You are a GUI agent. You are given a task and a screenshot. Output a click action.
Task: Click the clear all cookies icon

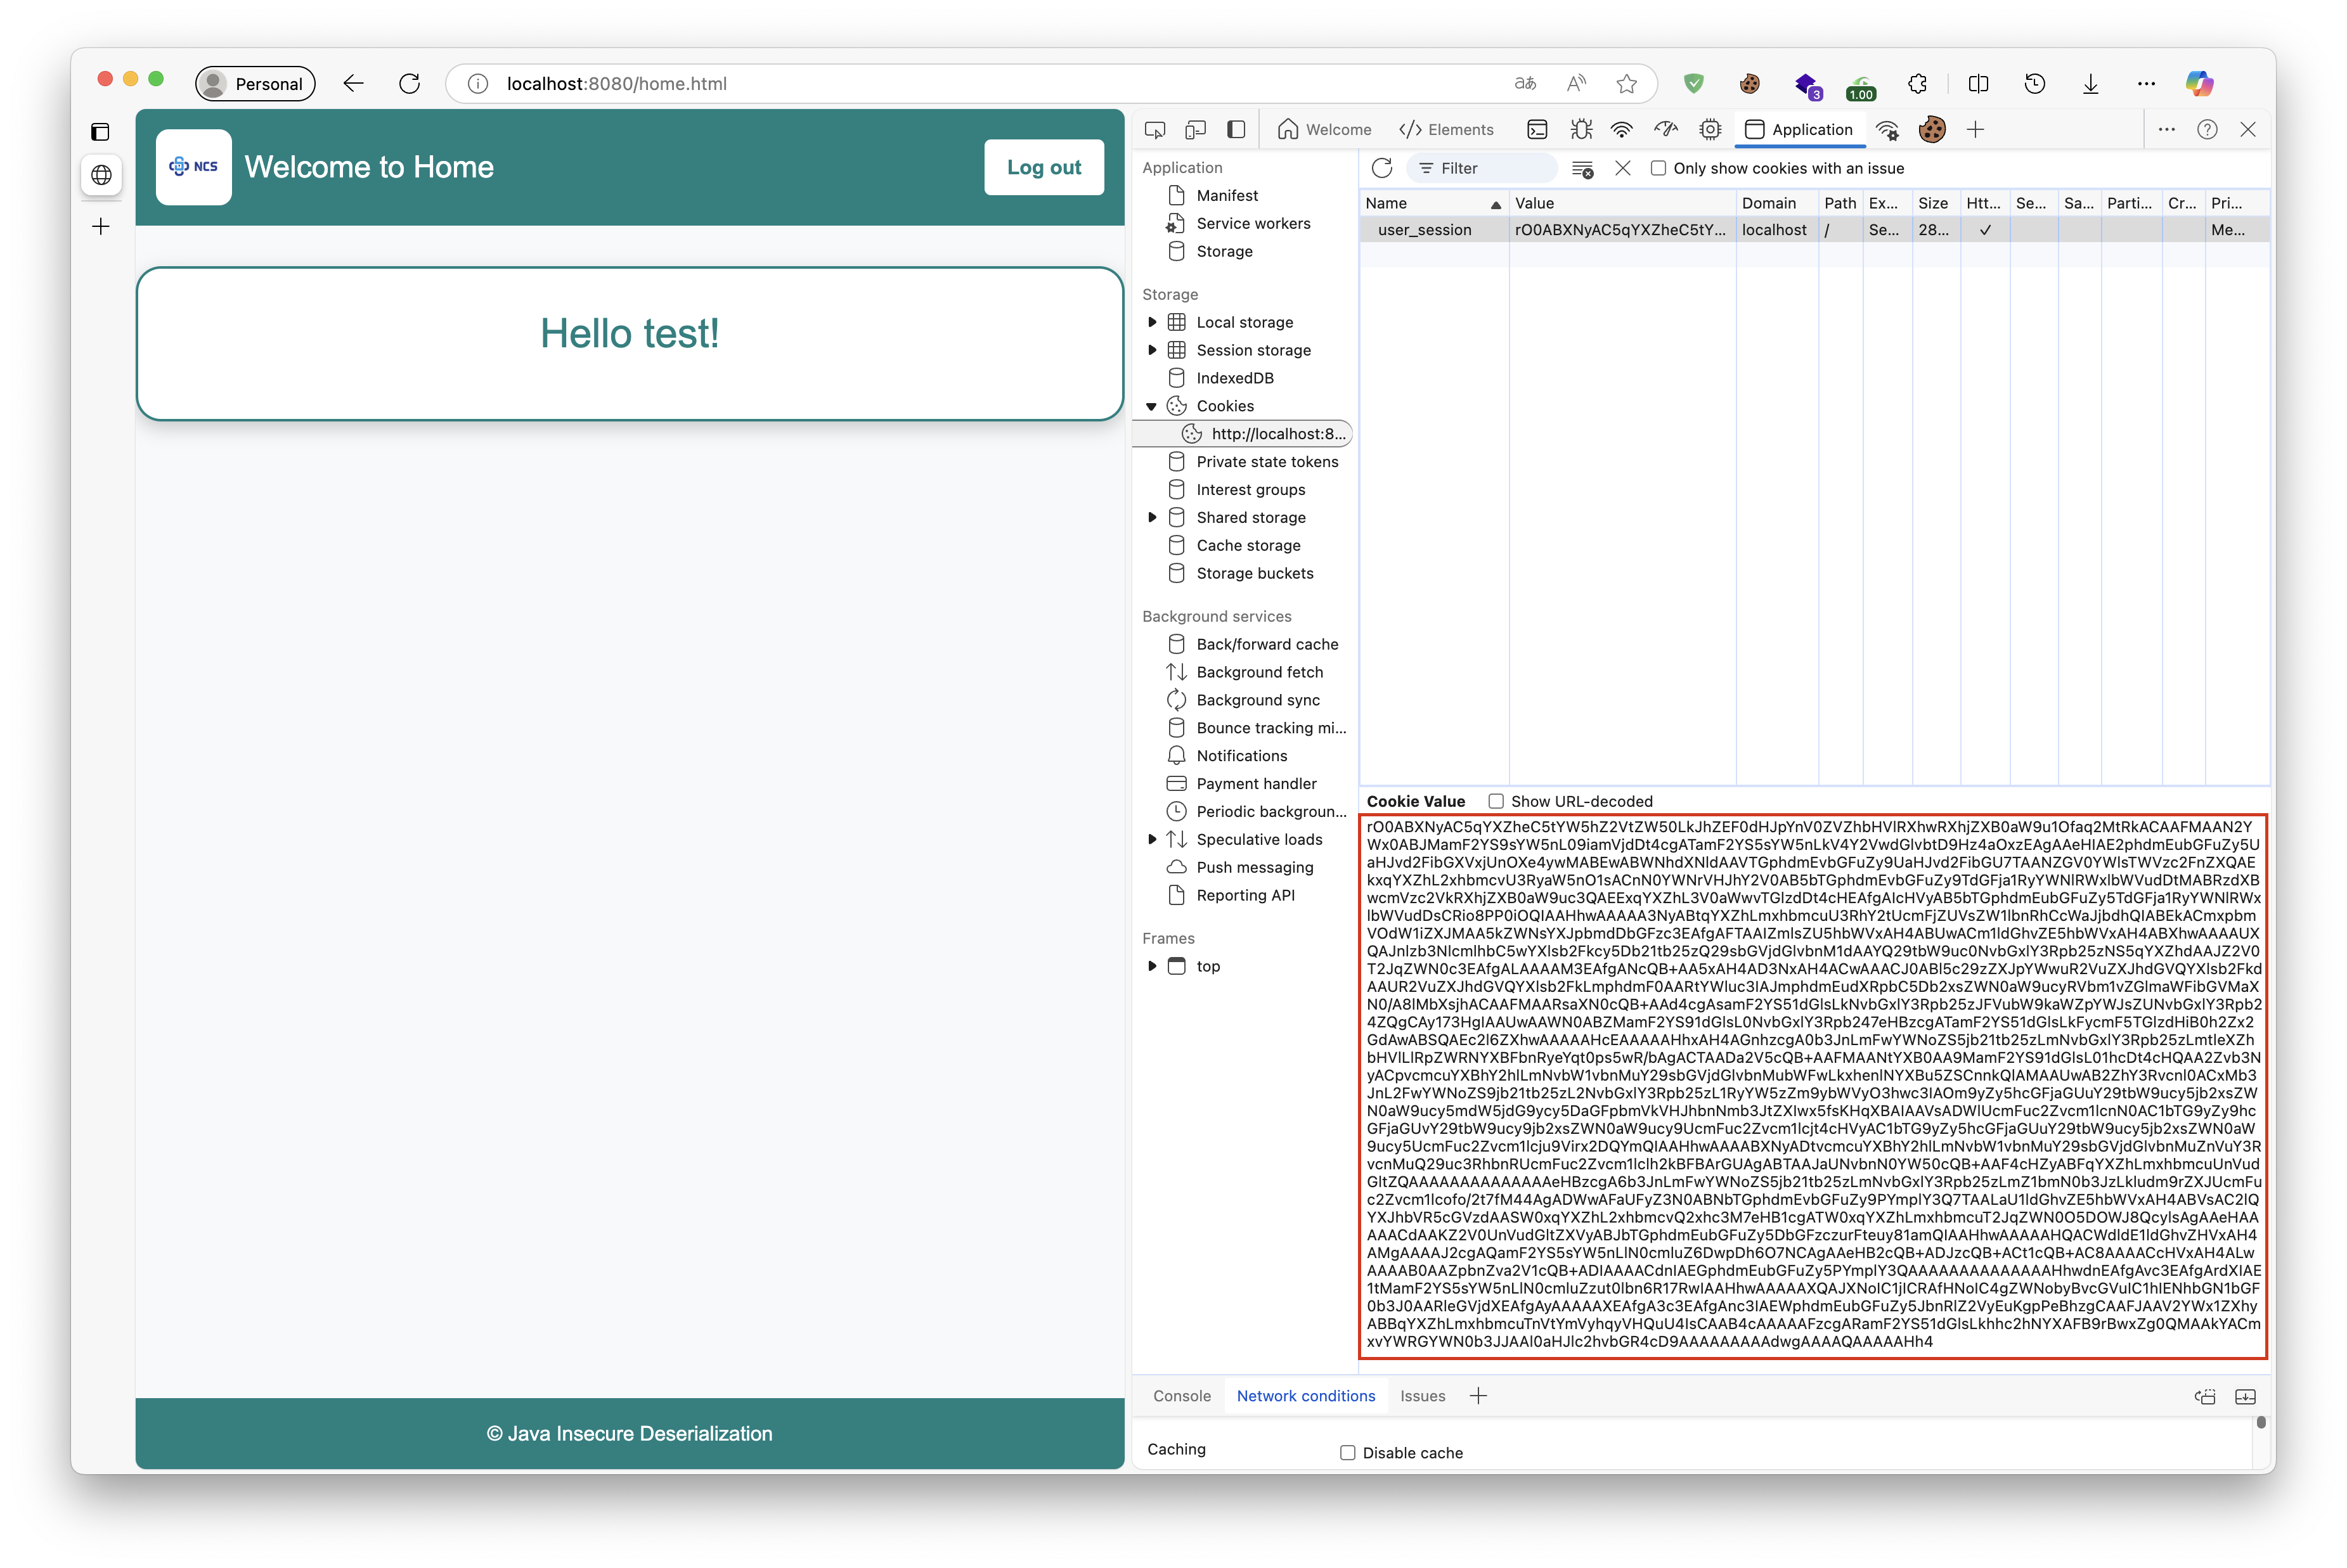click(x=1582, y=169)
